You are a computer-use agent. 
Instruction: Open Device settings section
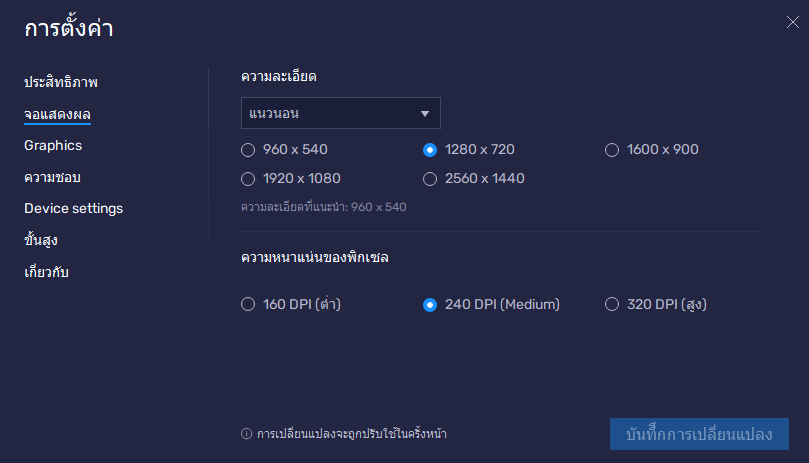click(x=73, y=208)
